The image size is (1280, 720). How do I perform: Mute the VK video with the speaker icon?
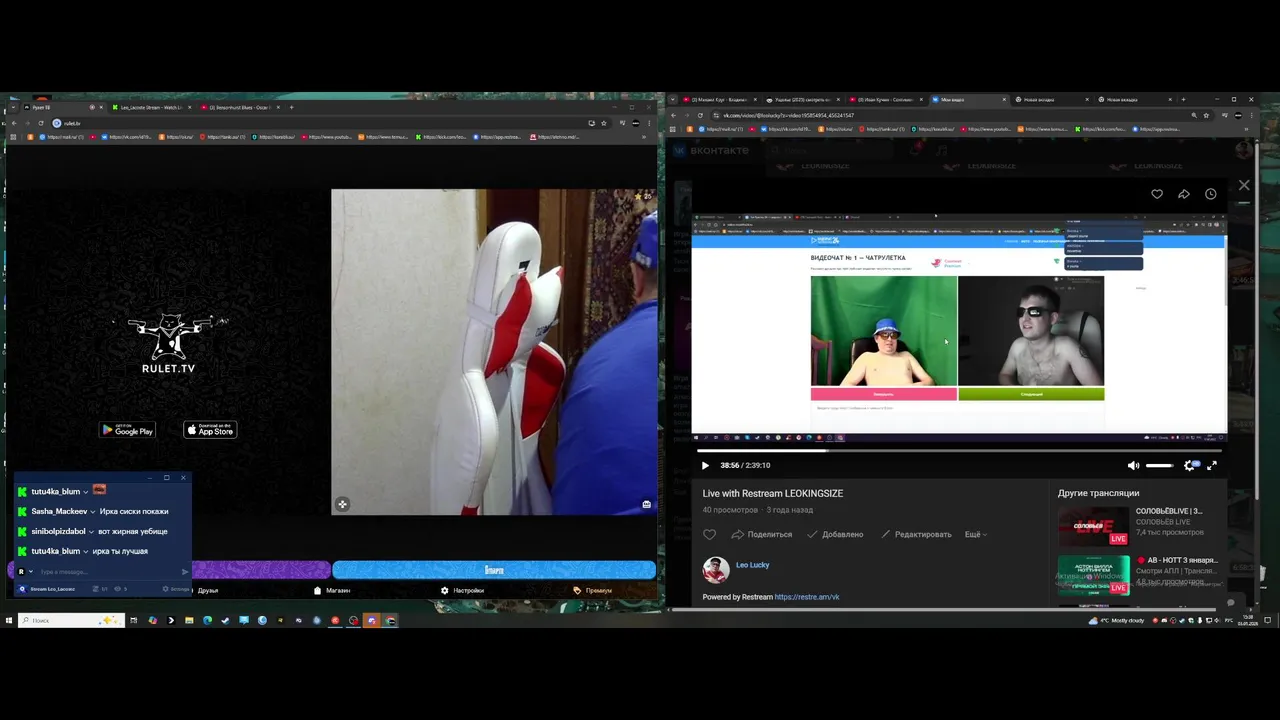(x=1133, y=465)
